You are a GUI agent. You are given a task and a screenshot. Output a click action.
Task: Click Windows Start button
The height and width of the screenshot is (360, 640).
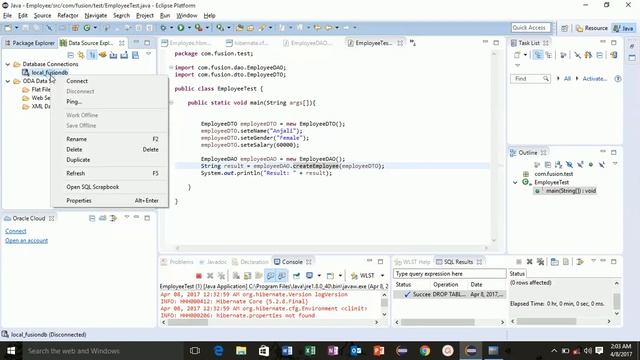click(11, 351)
